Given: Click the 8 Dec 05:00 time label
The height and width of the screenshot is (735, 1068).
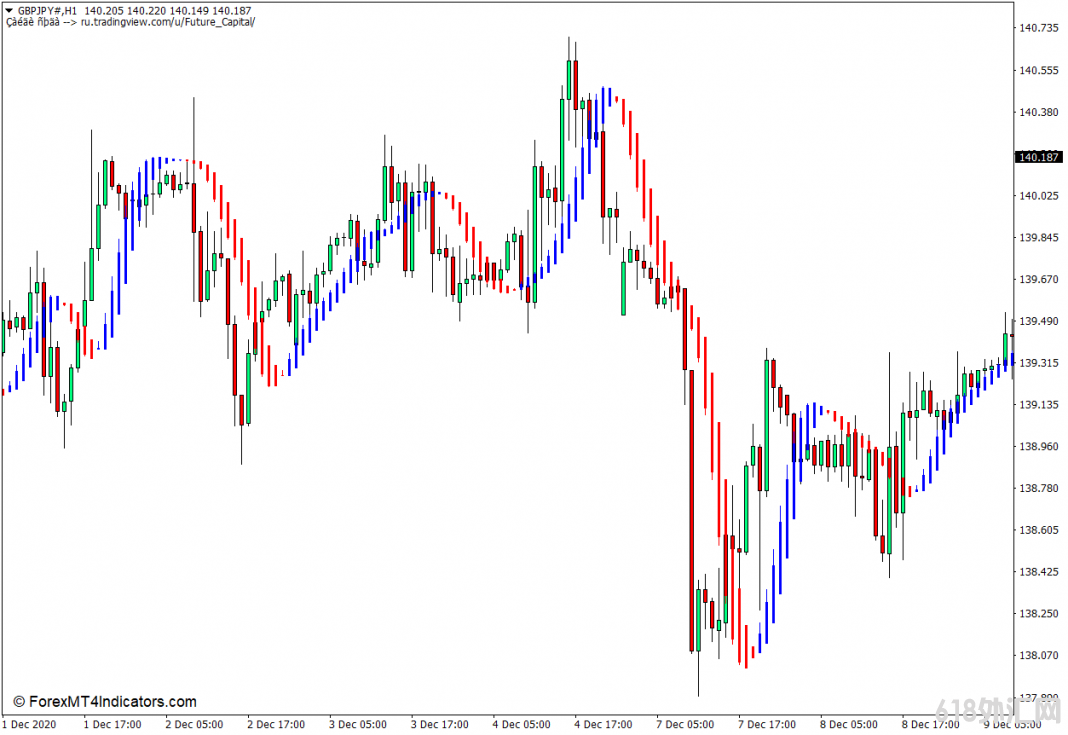Looking at the screenshot, I should (x=849, y=724).
